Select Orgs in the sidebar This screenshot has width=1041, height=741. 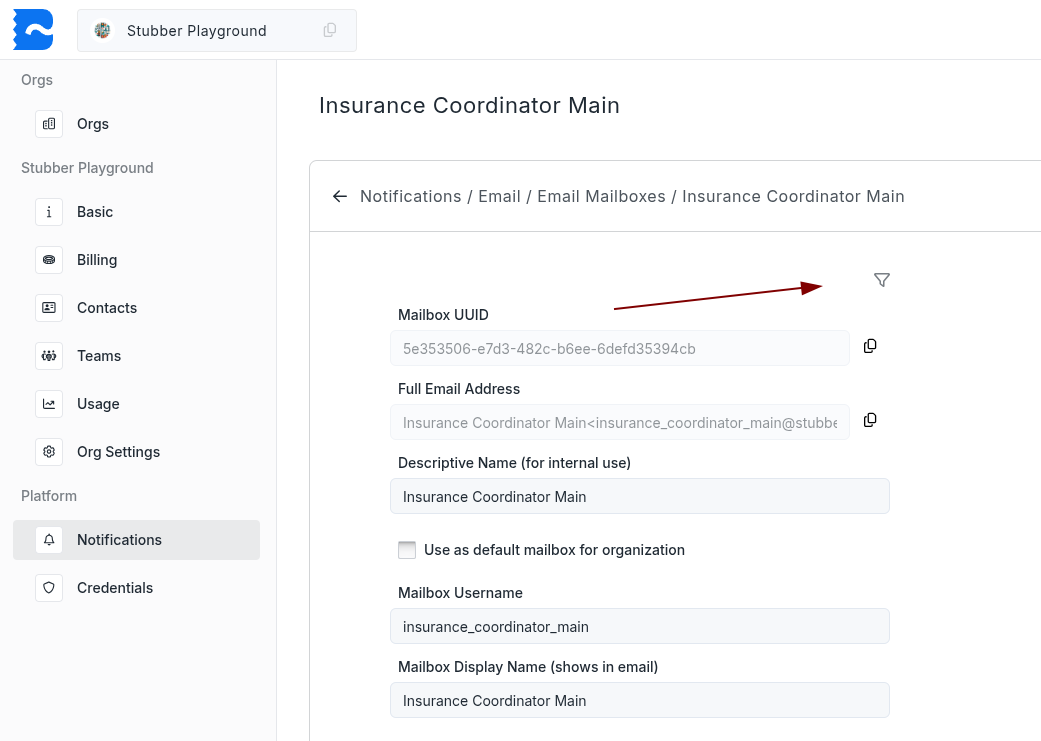click(x=93, y=124)
